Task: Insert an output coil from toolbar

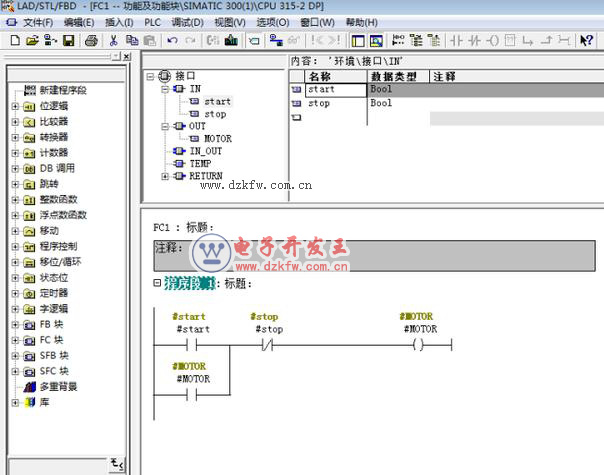Action: click(492, 40)
